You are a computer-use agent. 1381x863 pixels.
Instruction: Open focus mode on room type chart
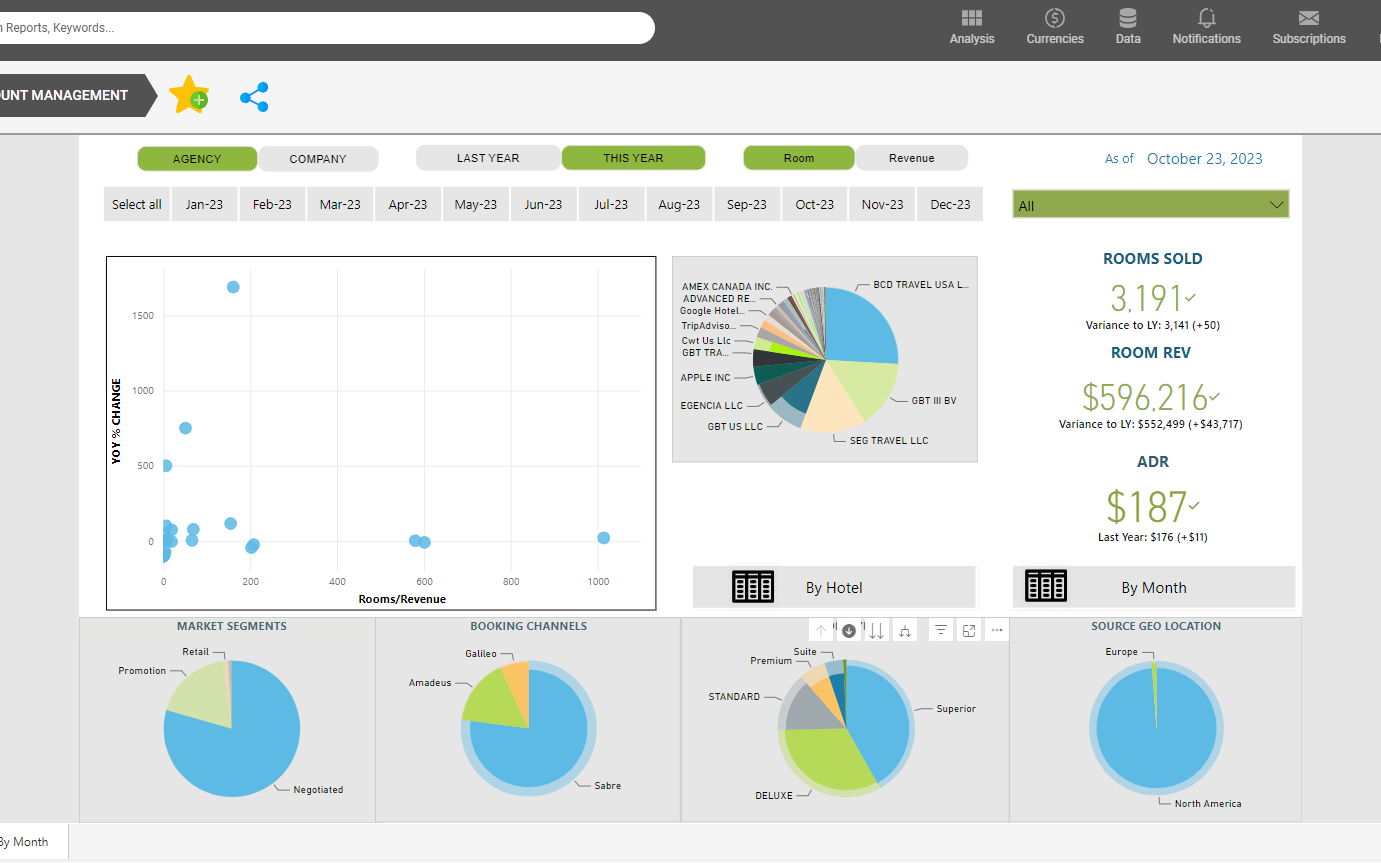point(969,630)
